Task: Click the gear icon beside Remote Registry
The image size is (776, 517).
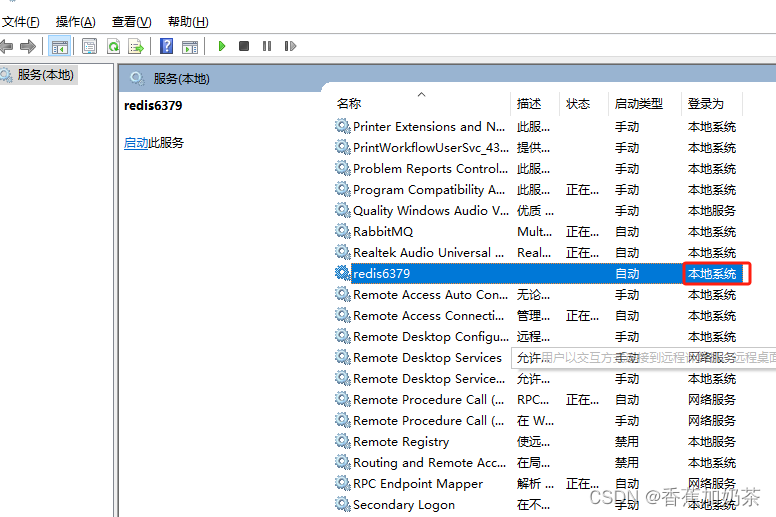Action: [x=342, y=441]
